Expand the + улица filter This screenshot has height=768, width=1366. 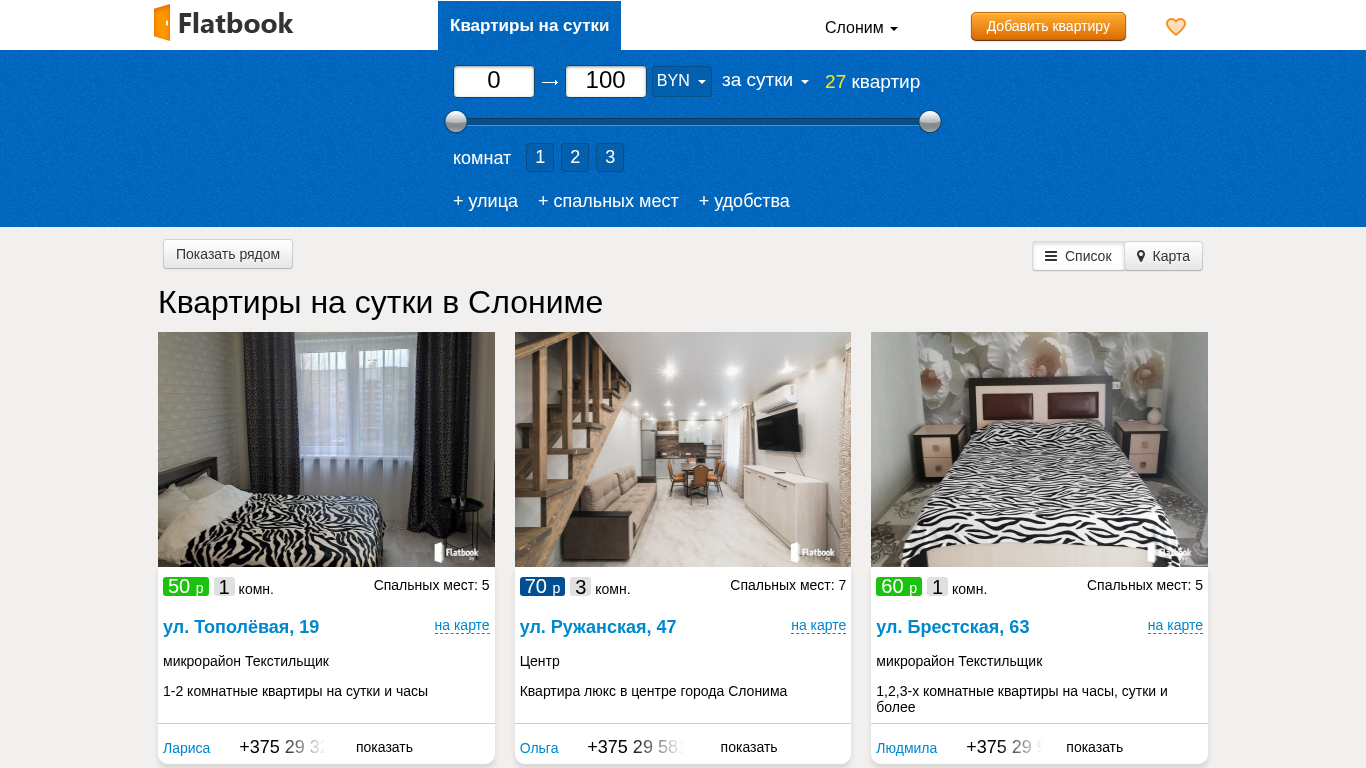(x=485, y=201)
